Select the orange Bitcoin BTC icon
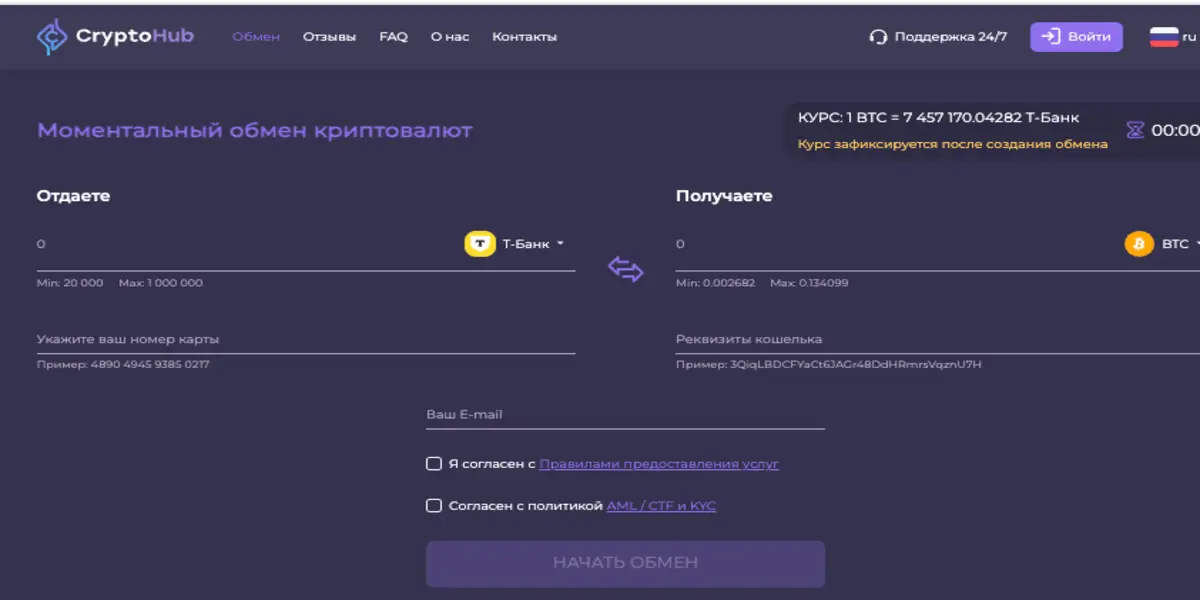 click(x=1139, y=243)
